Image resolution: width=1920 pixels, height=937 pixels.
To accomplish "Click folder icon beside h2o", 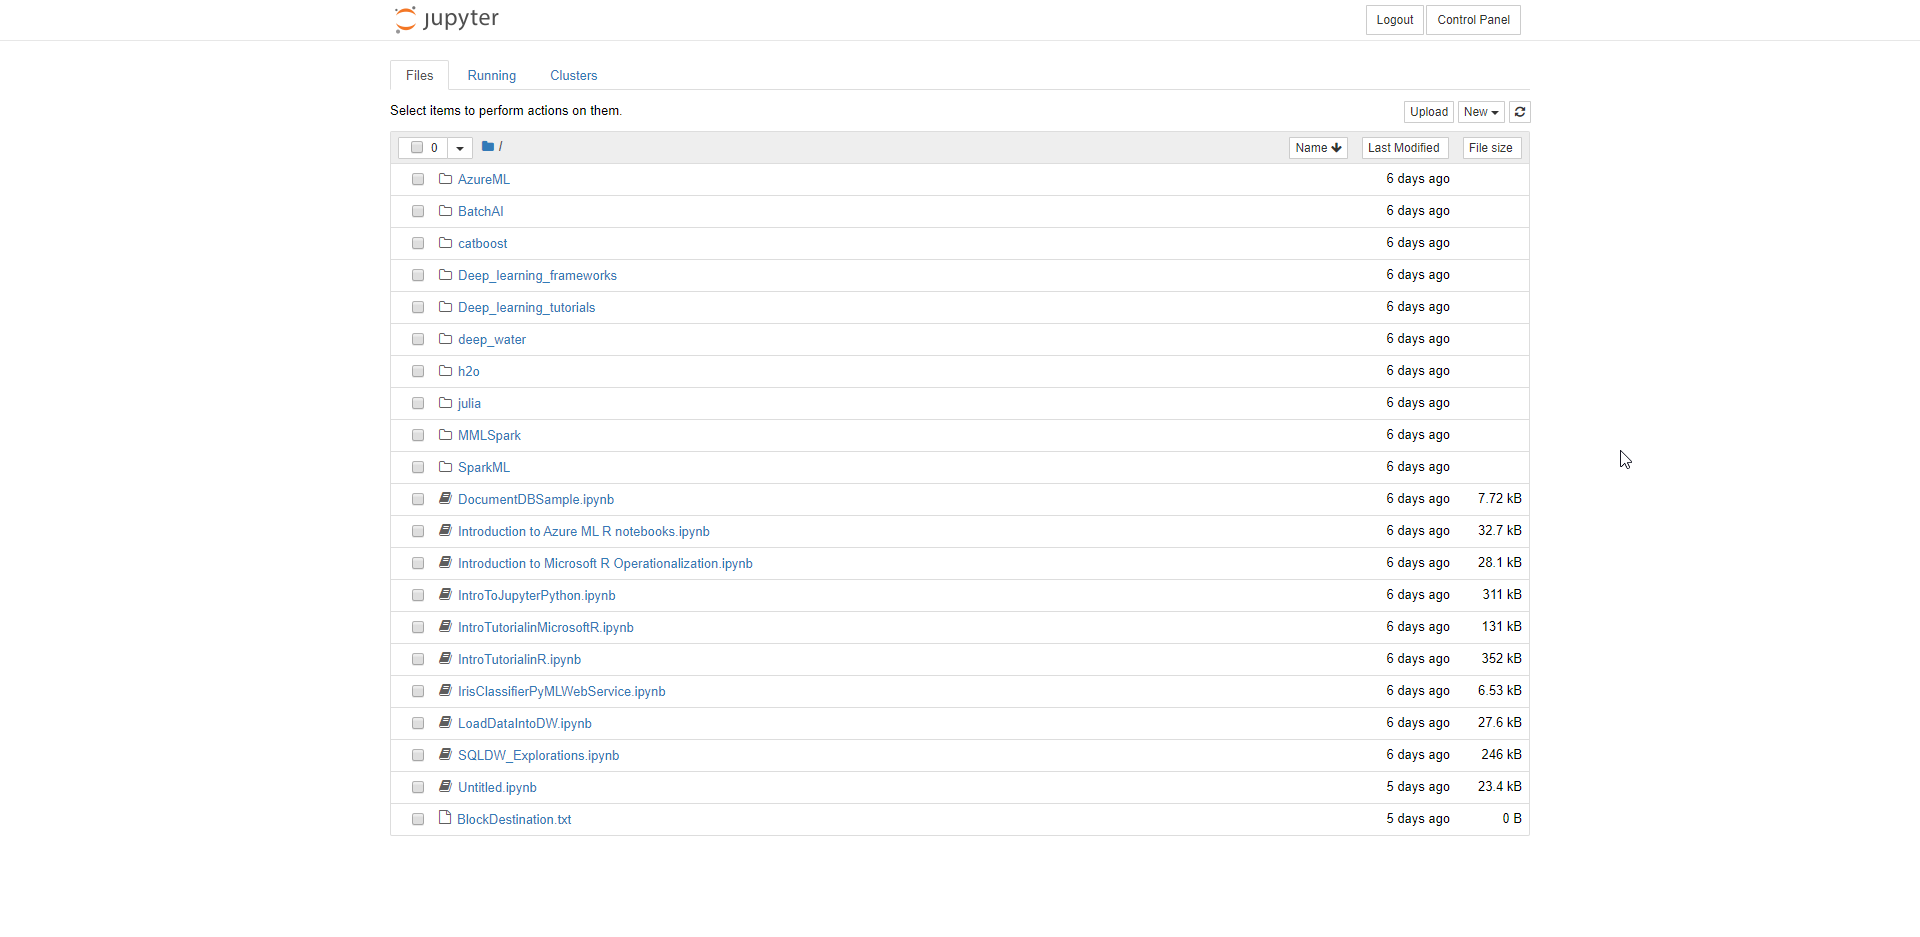I will [x=445, y=371].
